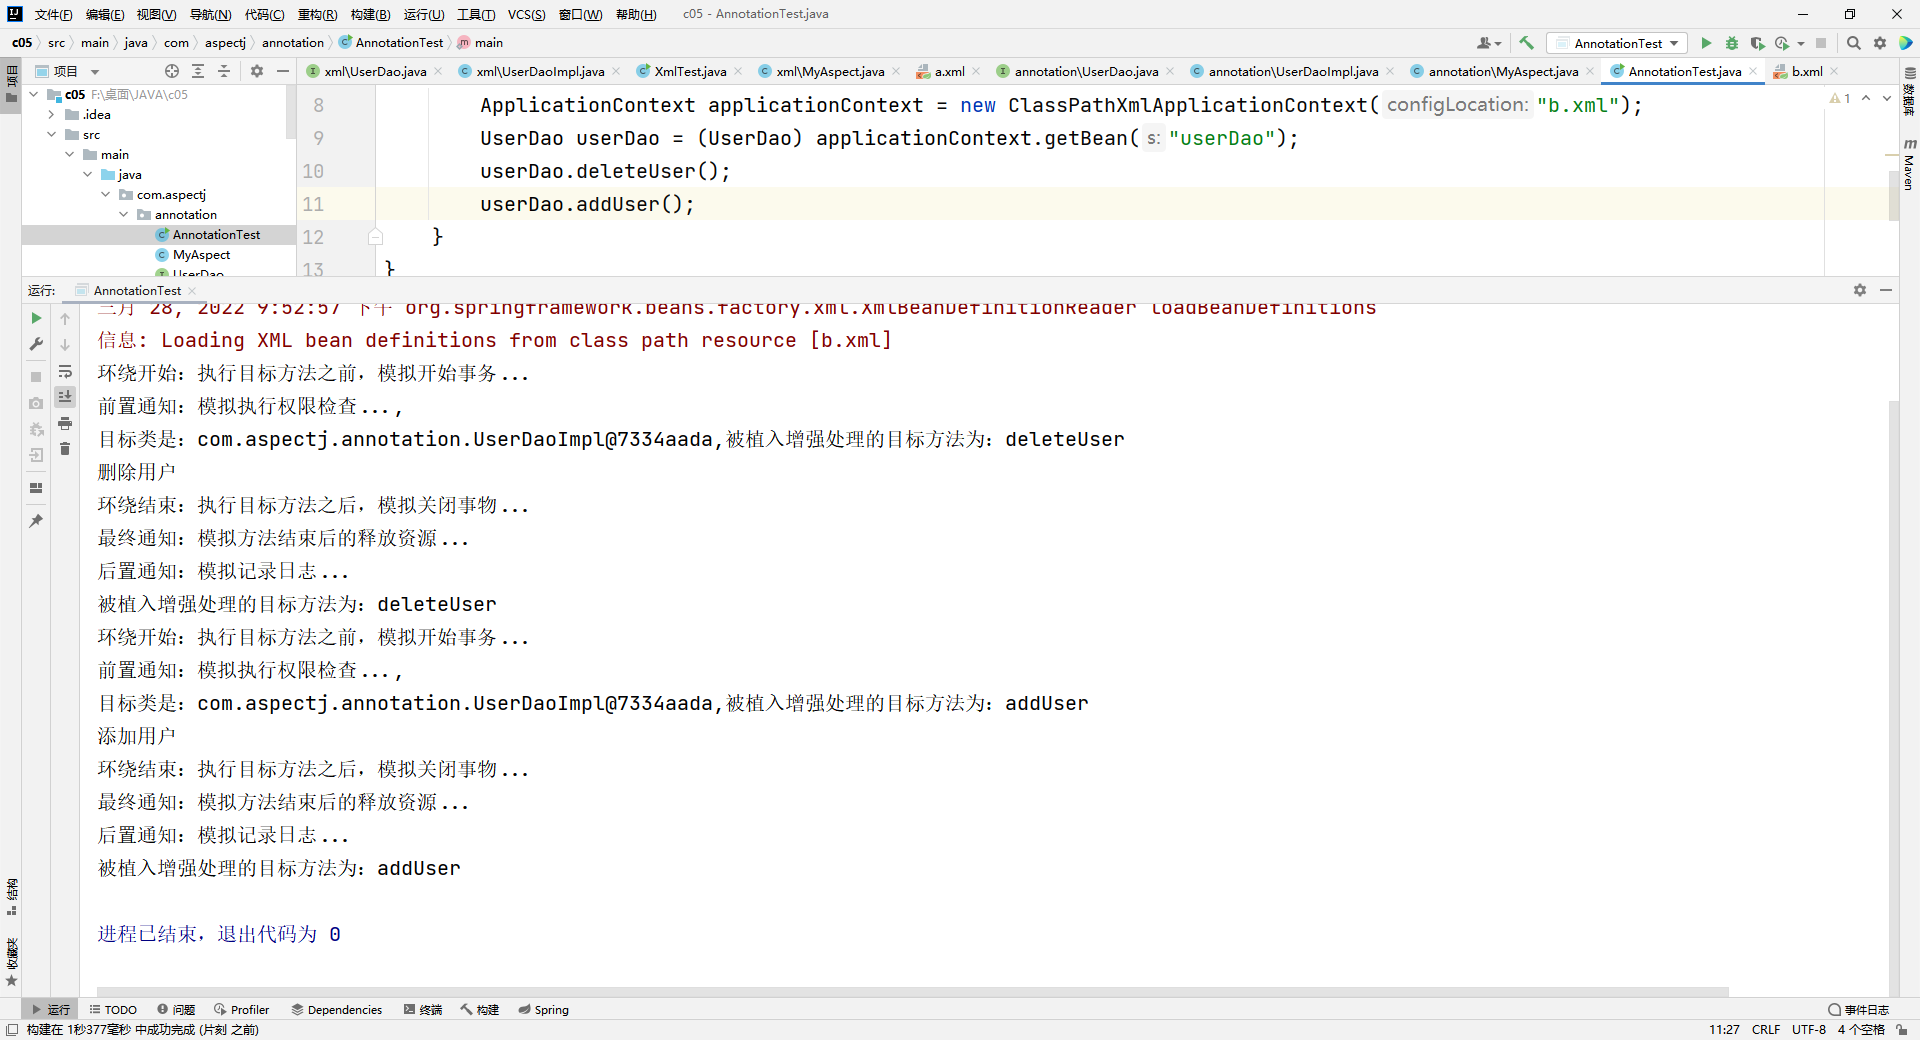The image size is (1920, 1040).
Task: Switch to the XmlTest.java tab
Action: 690,71
